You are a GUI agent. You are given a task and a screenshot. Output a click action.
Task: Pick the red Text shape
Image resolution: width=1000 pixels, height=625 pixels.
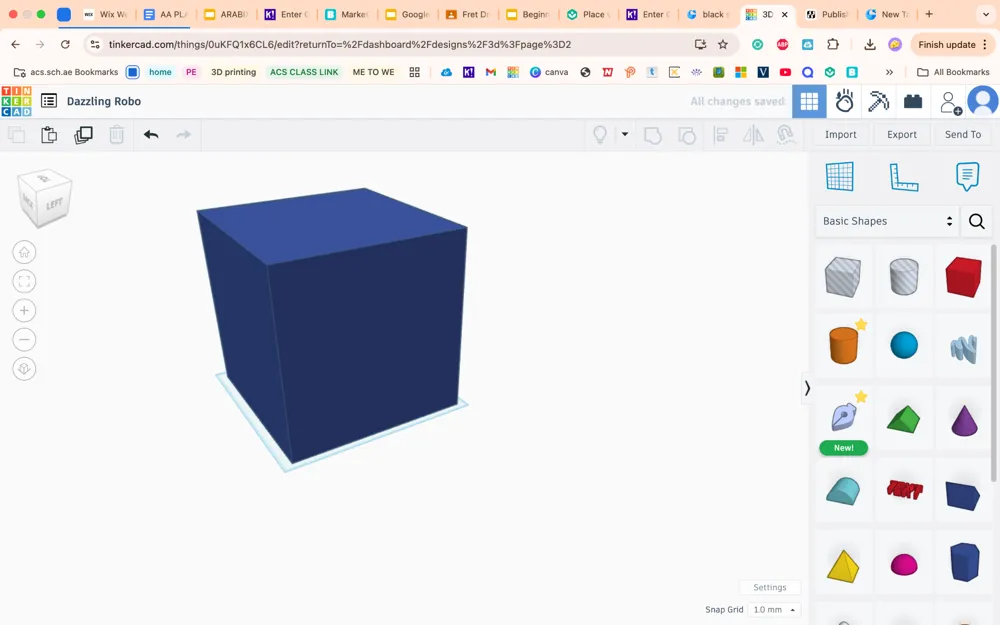904,490
